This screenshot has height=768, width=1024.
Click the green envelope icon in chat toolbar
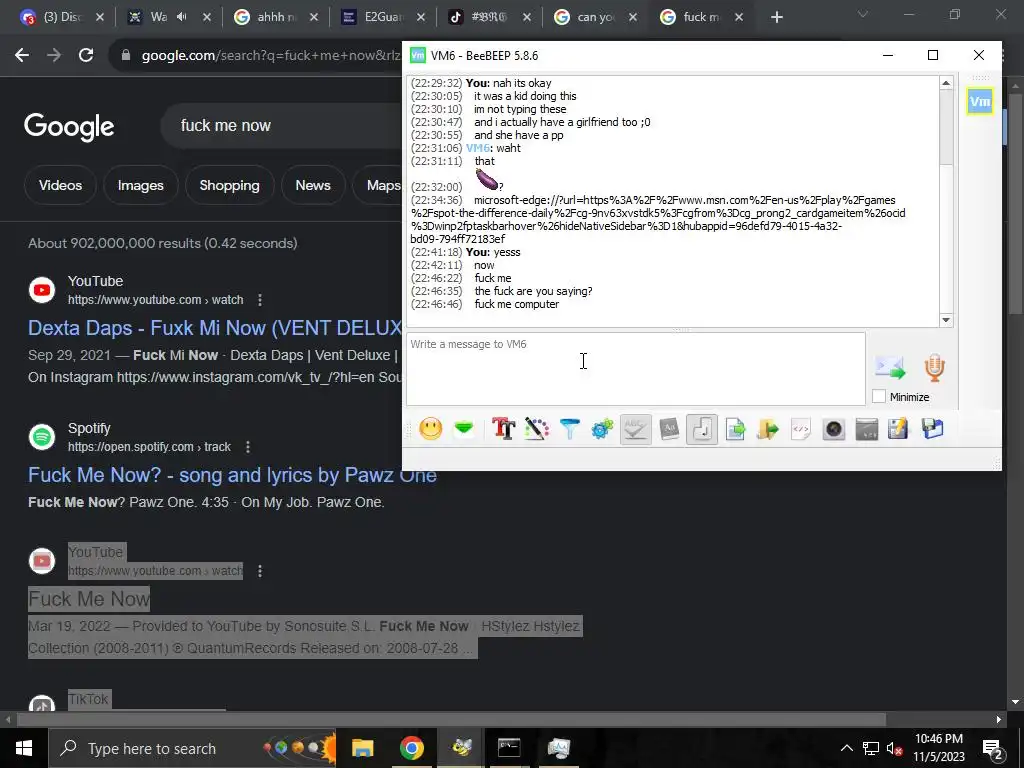pos(464,429)
